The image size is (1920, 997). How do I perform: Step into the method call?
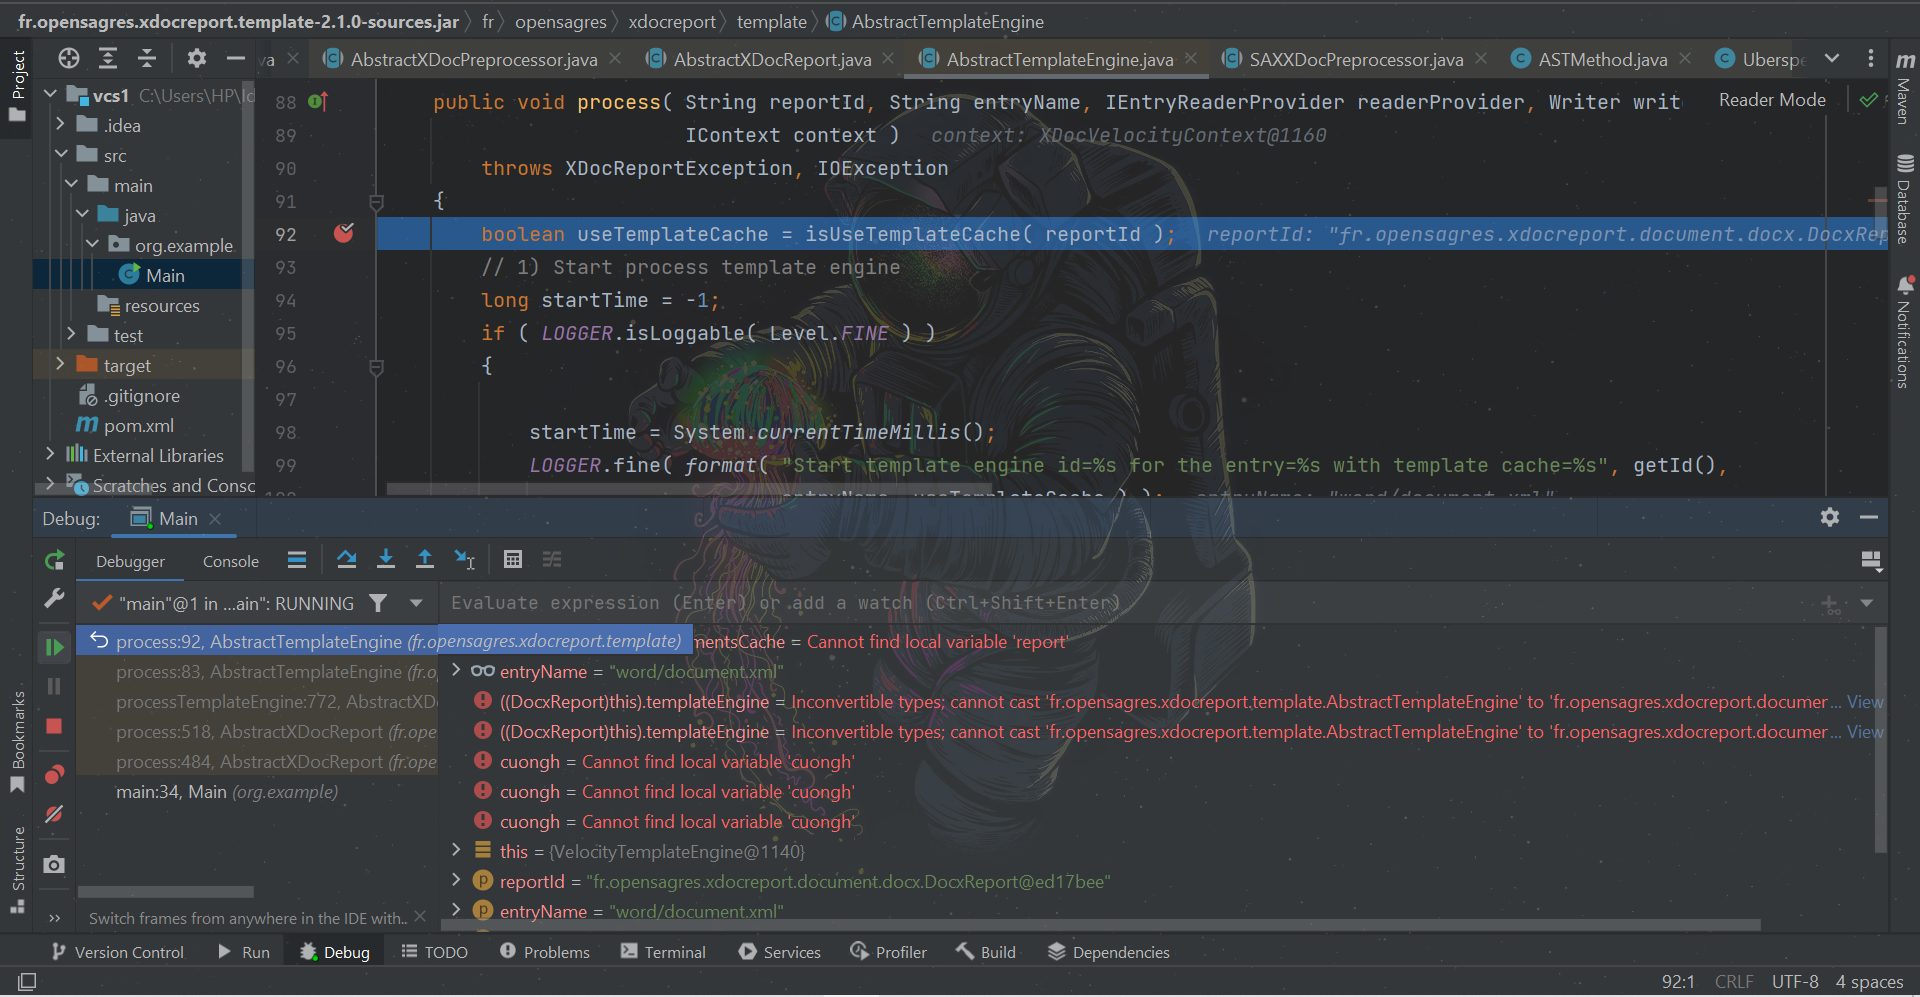[x=386, y=560]
